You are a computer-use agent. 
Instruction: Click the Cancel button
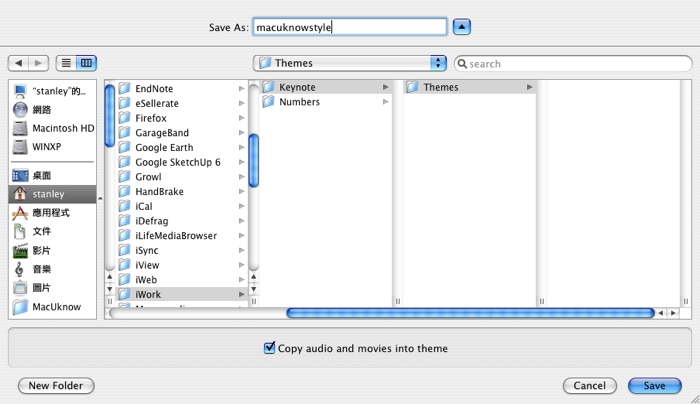[590, 386]
